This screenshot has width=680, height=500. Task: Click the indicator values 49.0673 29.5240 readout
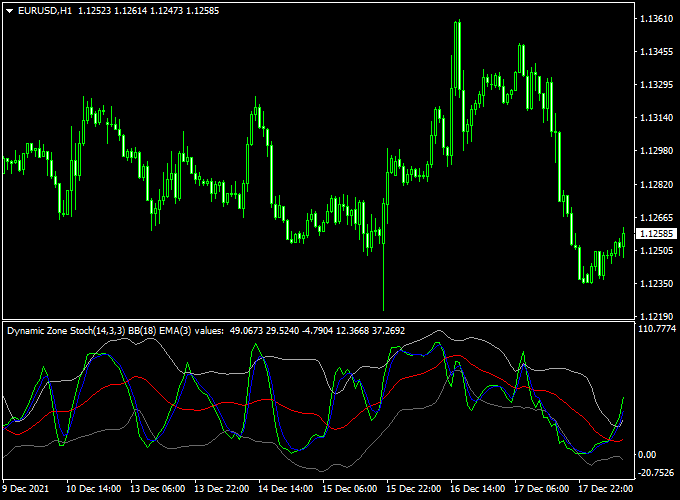pyautogui.click(x=264, y=331)
